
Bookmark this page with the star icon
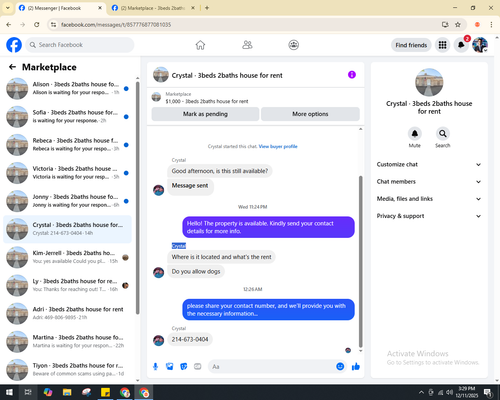click(458, 25)
